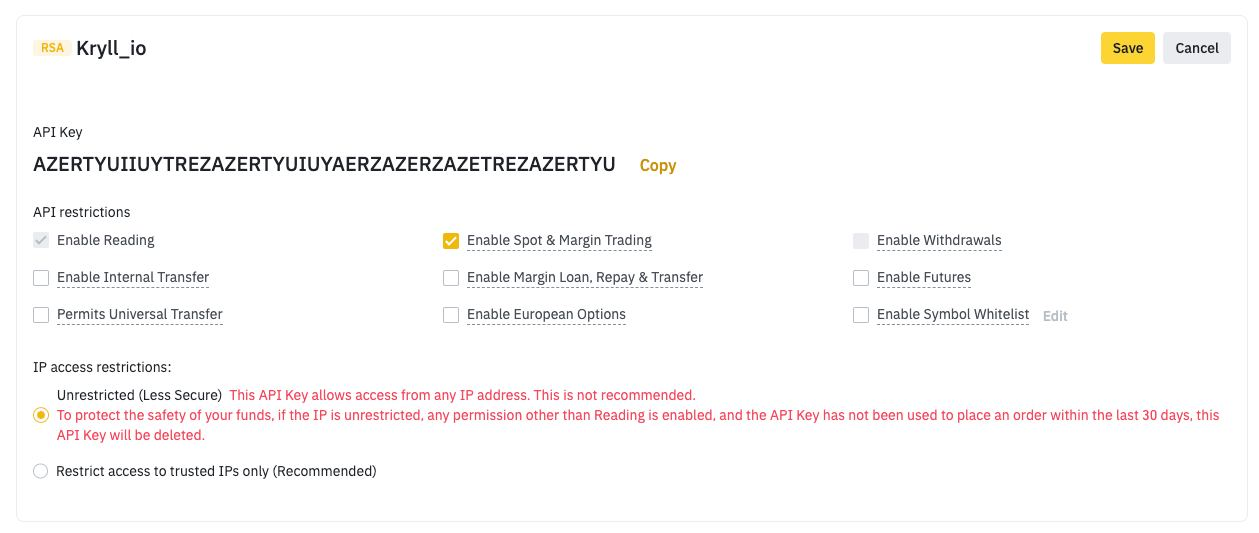1259x533 pixels.
Task: Enable Futures checkbox
Action: click(x=861, y=277)
